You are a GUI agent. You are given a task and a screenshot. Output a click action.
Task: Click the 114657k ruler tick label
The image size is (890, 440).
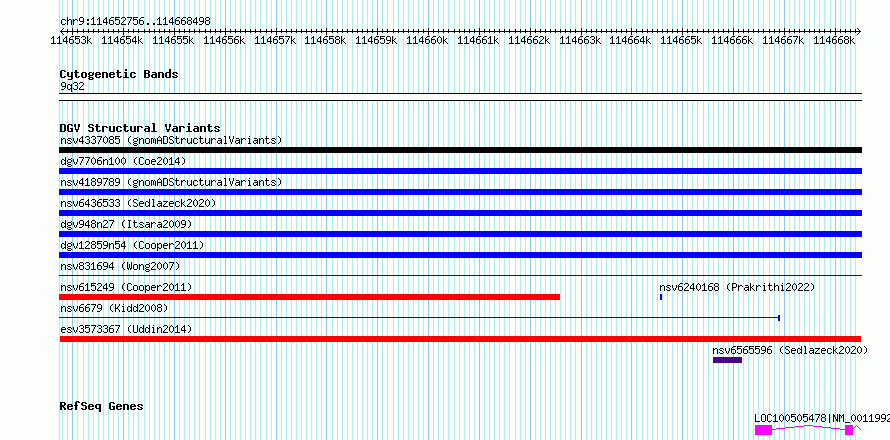(274, 40)
